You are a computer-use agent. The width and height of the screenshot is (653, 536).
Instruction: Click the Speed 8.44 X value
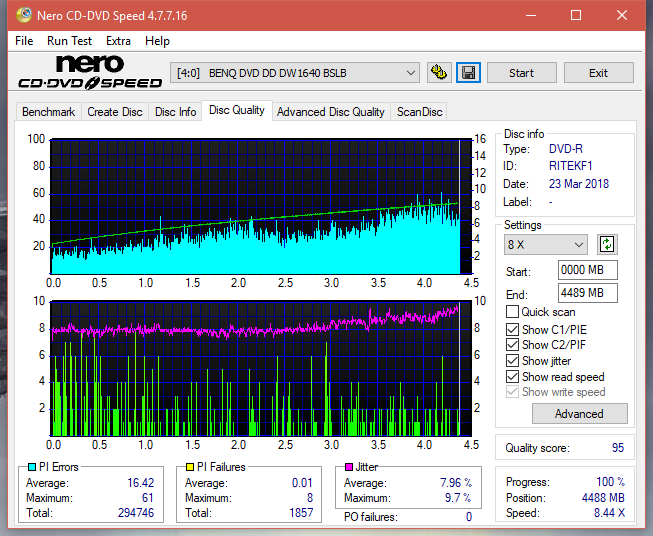point(609,513)
